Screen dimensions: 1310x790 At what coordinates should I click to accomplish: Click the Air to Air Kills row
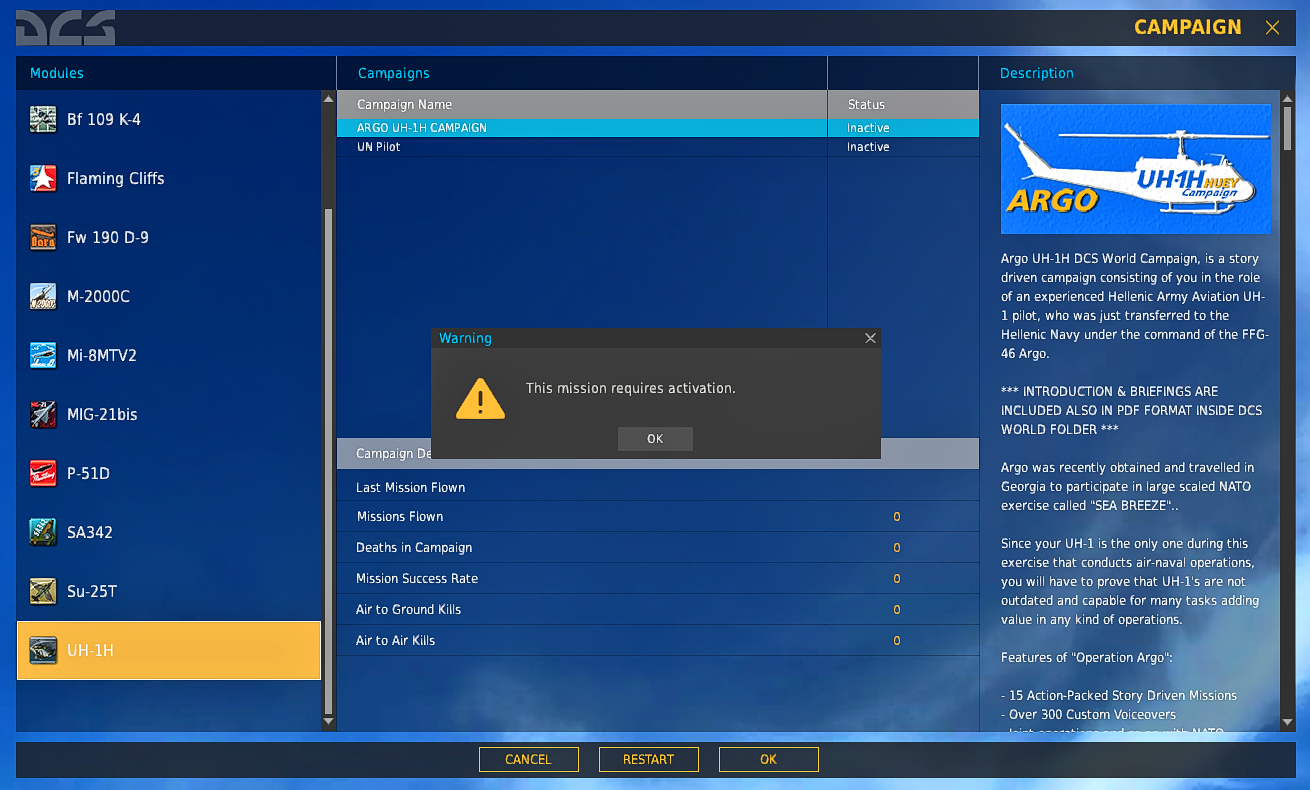pyautogui.click(x=657, y=641)
